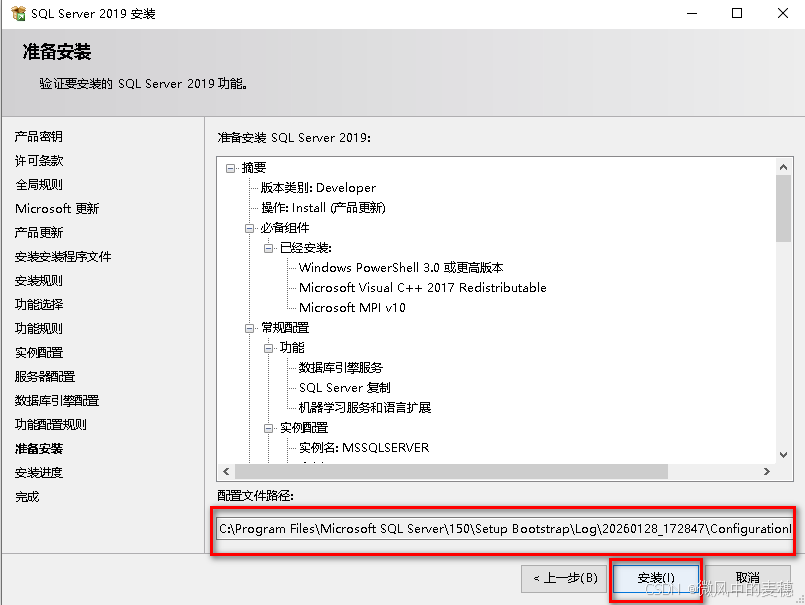Collapse the 已经安装 tree node

pyautogui.click(x=269, y=248)
